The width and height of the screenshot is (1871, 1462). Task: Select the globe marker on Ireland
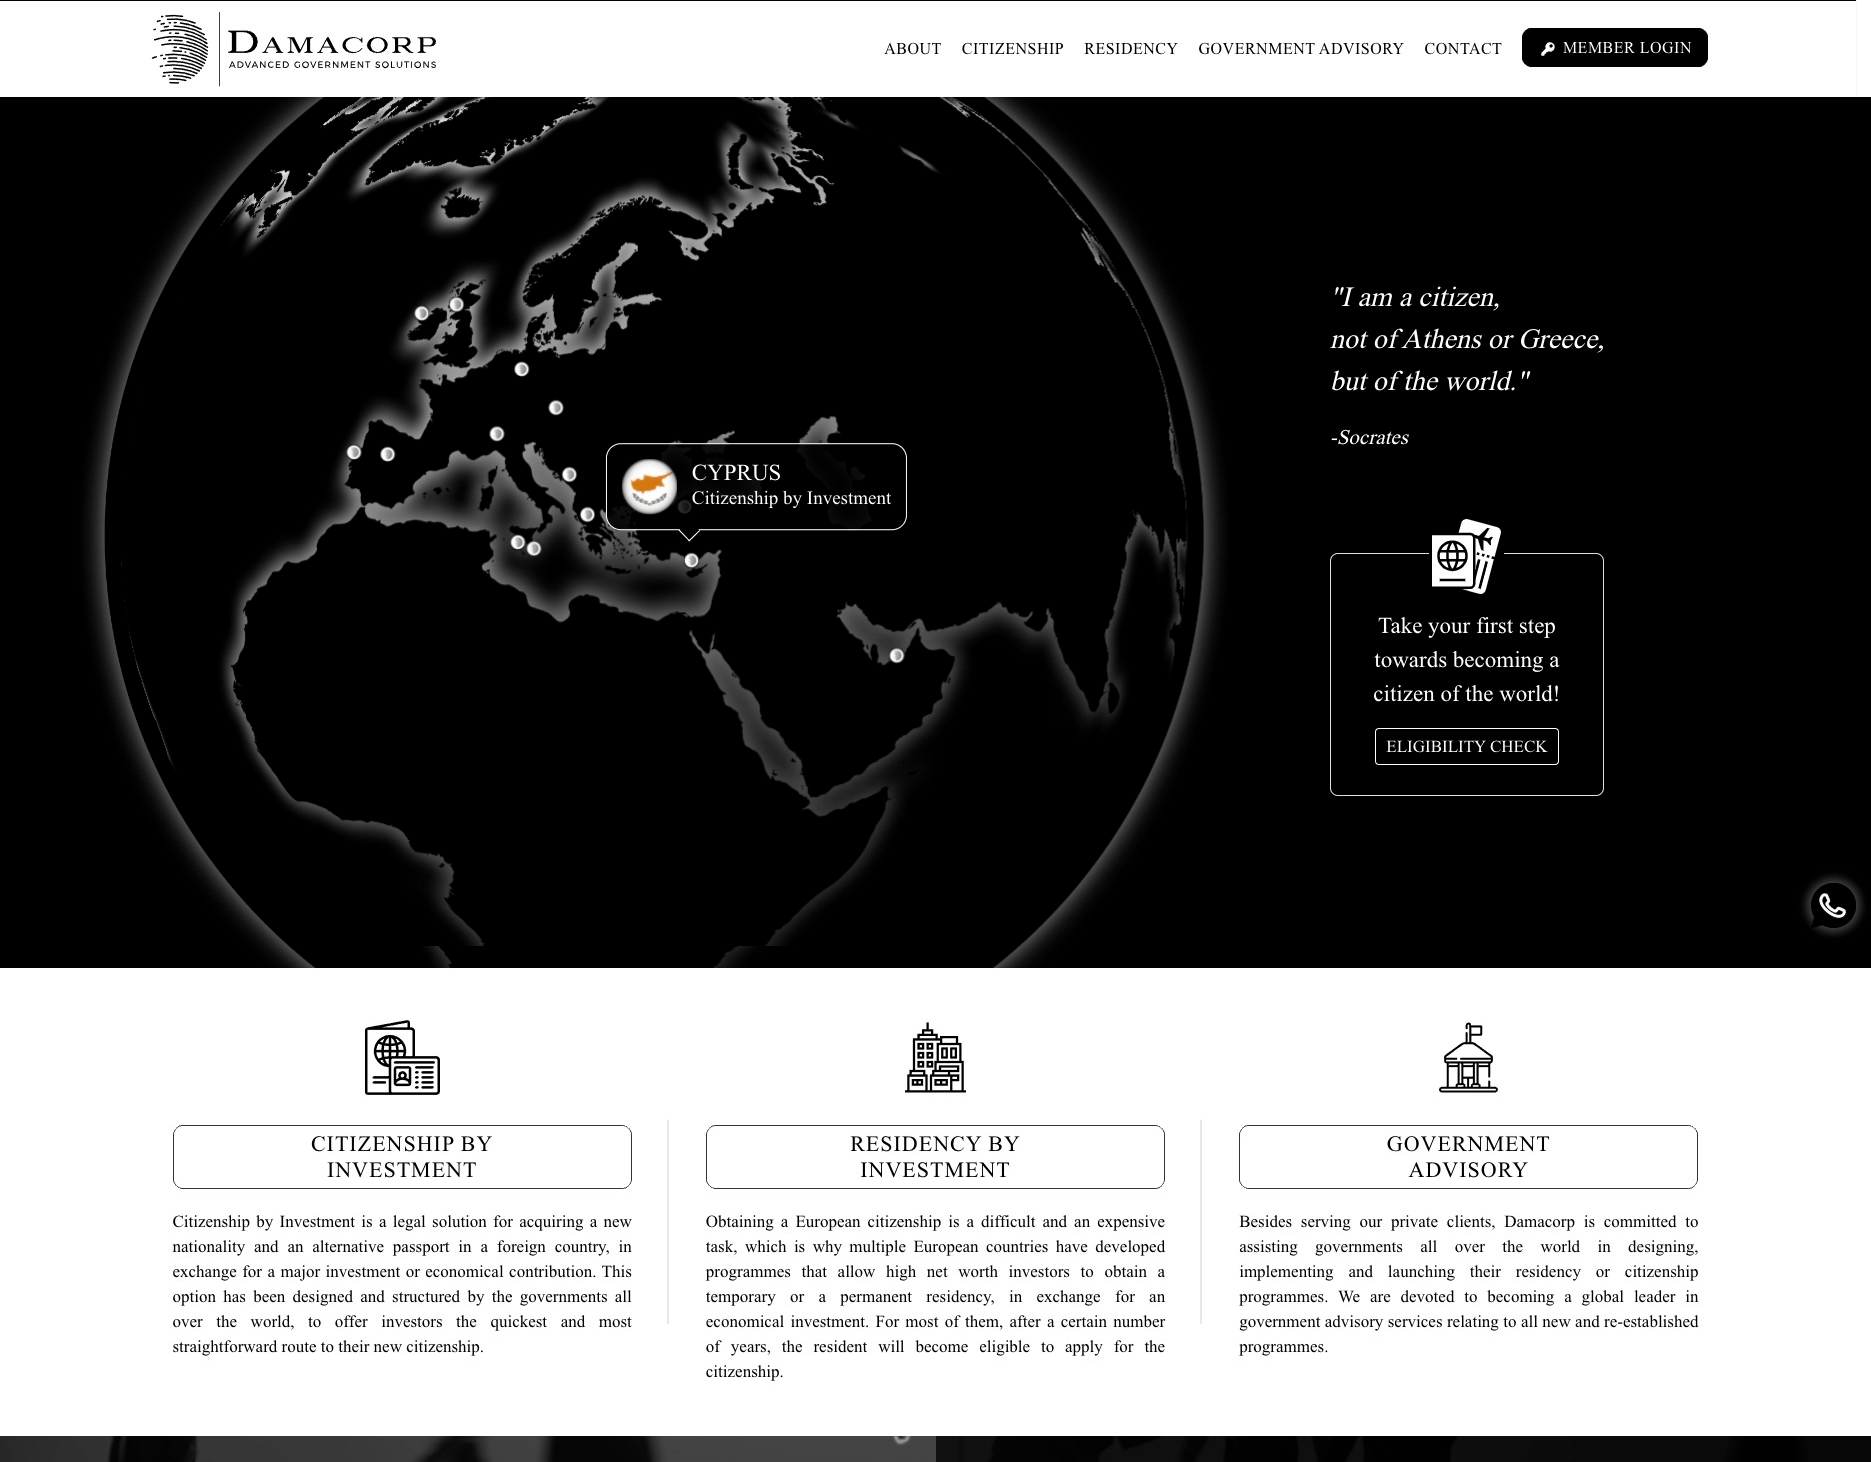click(422, 313)
